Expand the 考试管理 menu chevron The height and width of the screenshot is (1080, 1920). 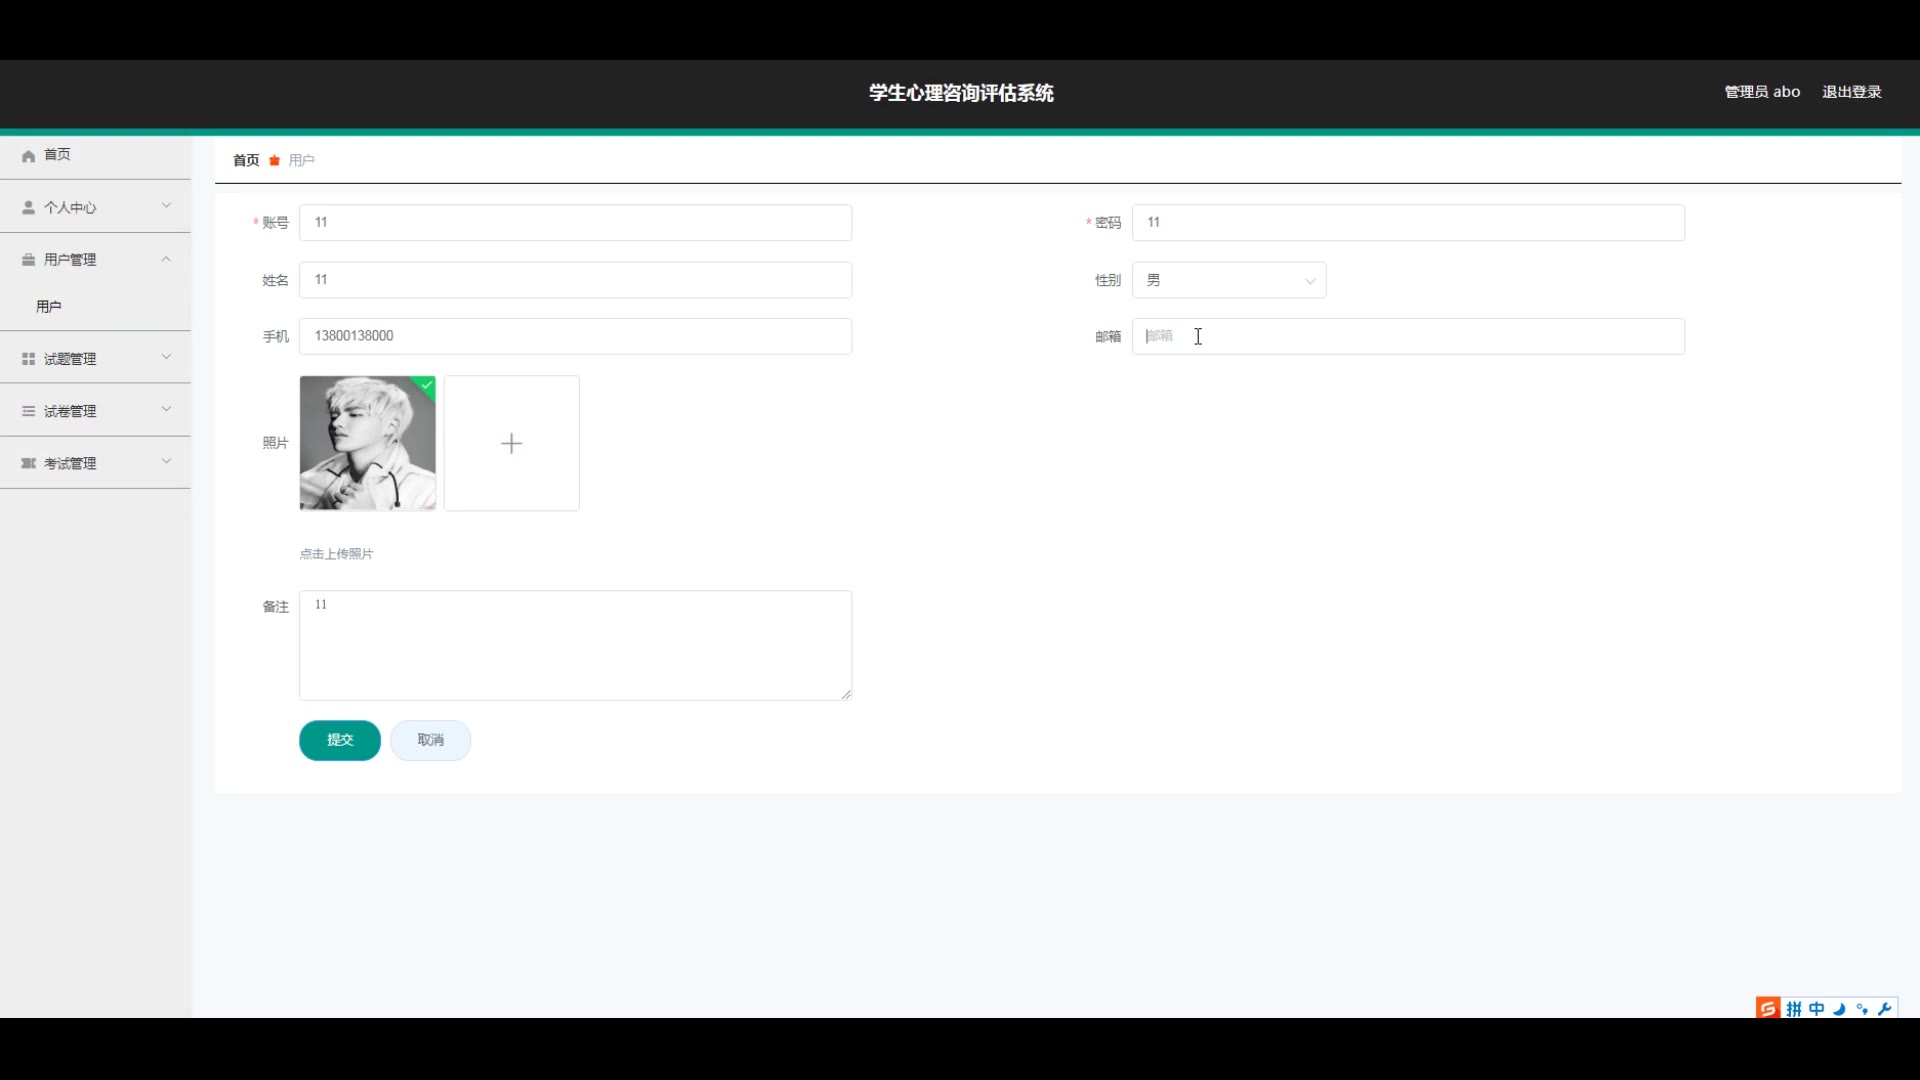tap(166, 461)
